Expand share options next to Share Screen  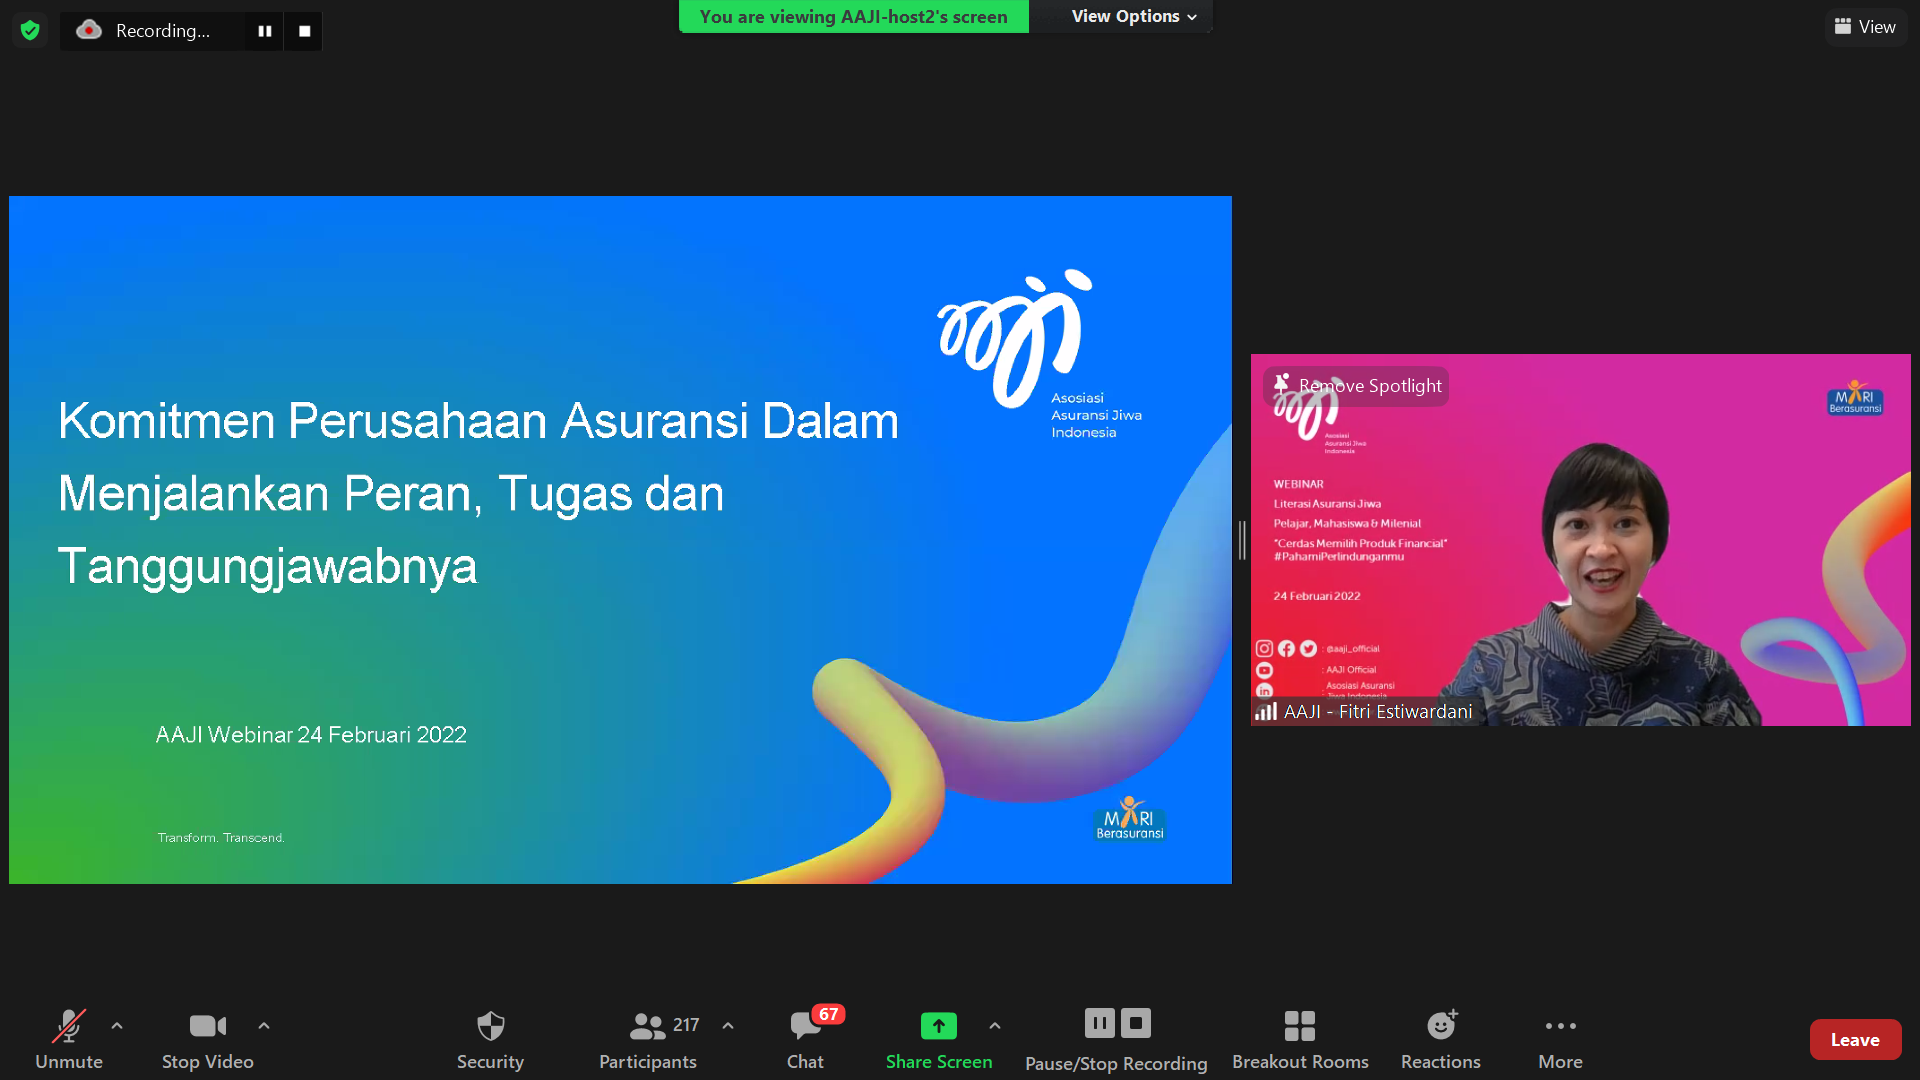tap(995, 1026)
